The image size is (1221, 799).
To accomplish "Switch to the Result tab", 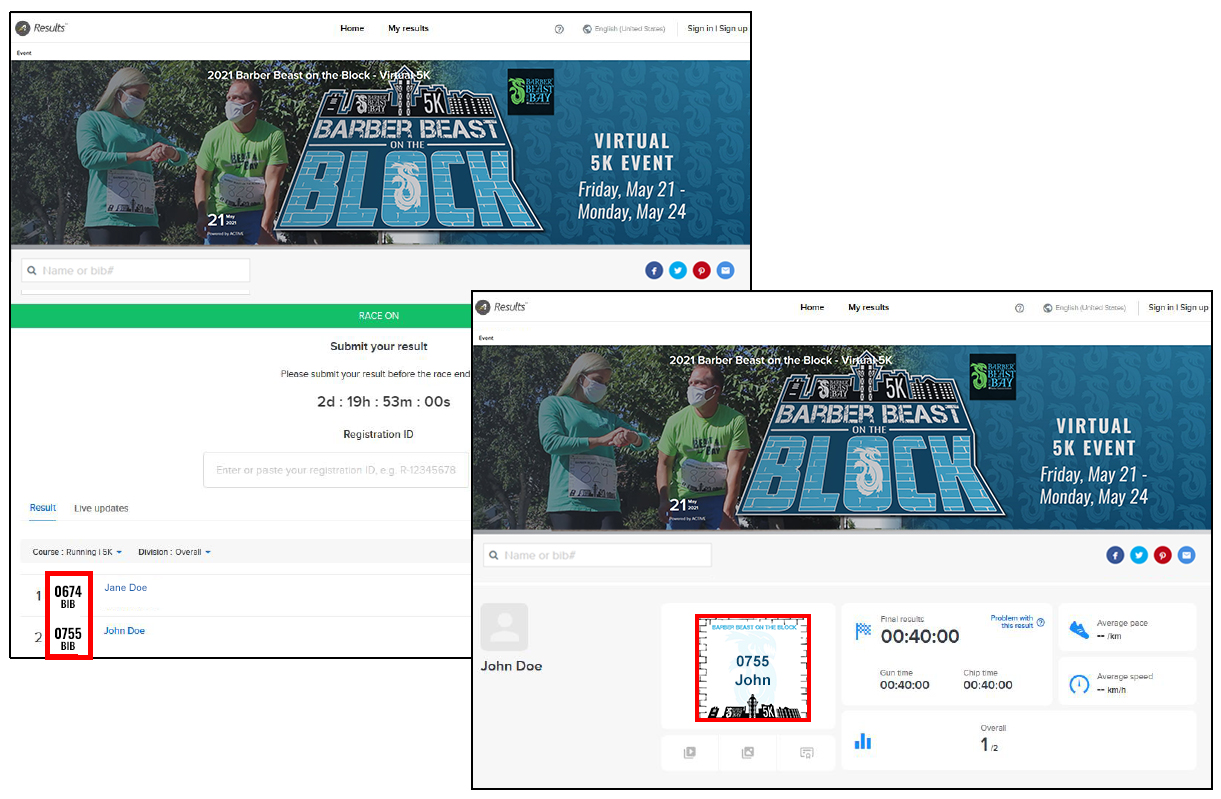I will pyautogui.click(x=43, y=508).
